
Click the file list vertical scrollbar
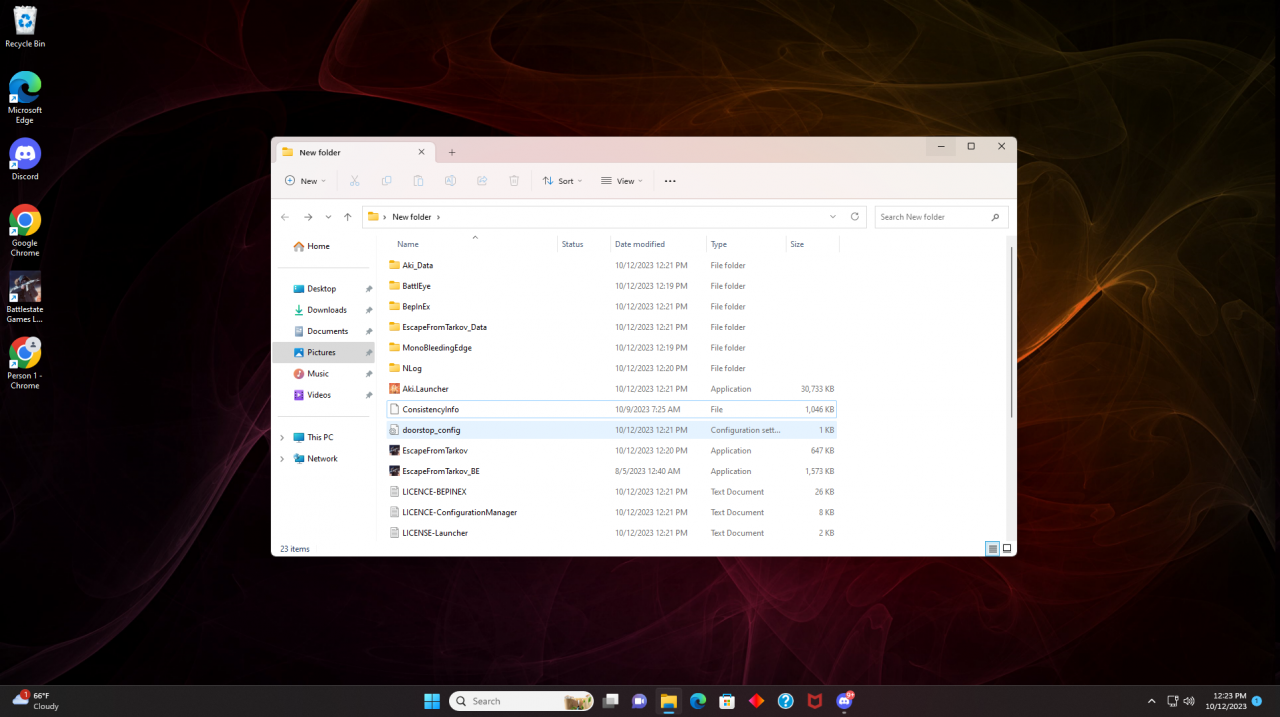(1012, 333)
